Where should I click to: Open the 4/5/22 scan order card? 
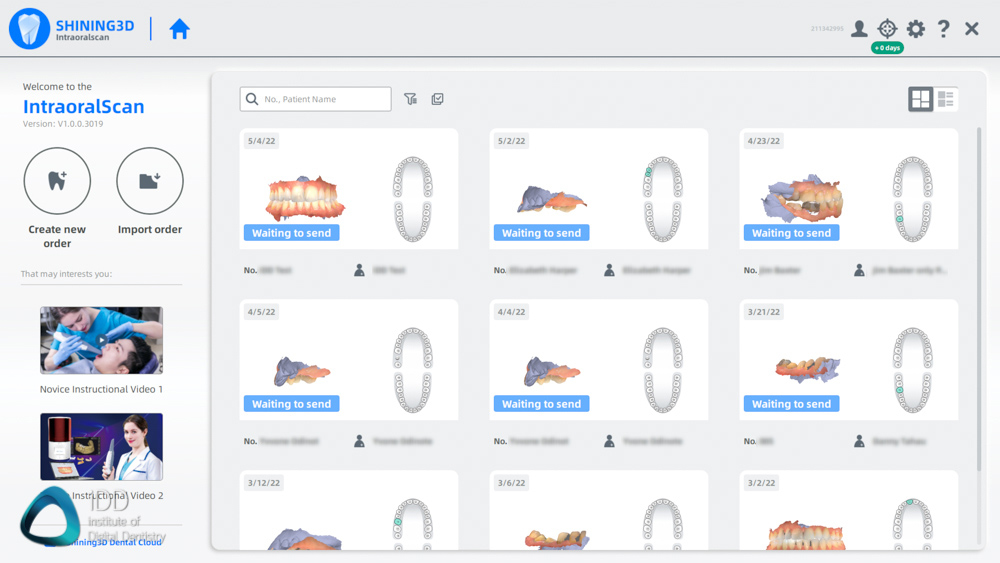point(349,359)
